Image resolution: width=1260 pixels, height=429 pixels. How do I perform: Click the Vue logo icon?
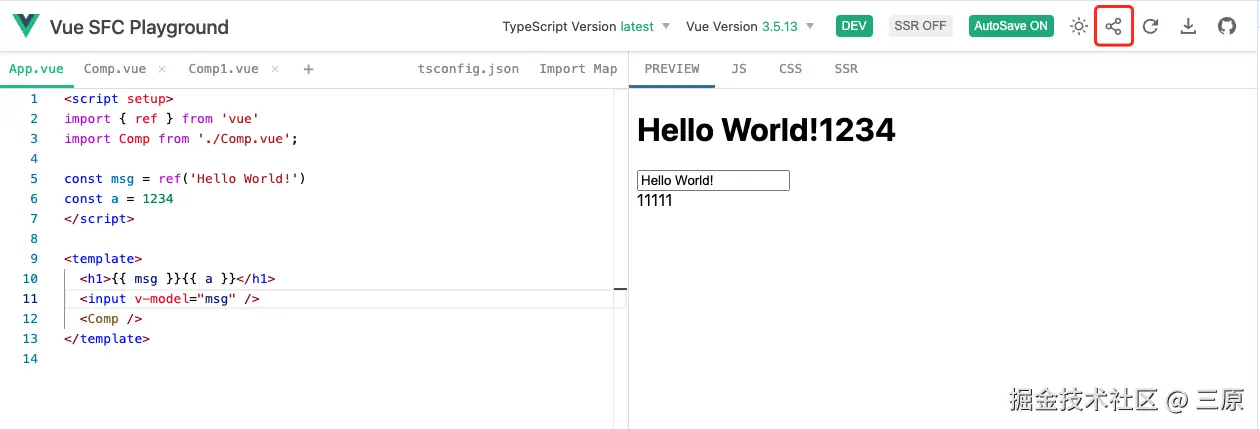[x=27, y=27]
